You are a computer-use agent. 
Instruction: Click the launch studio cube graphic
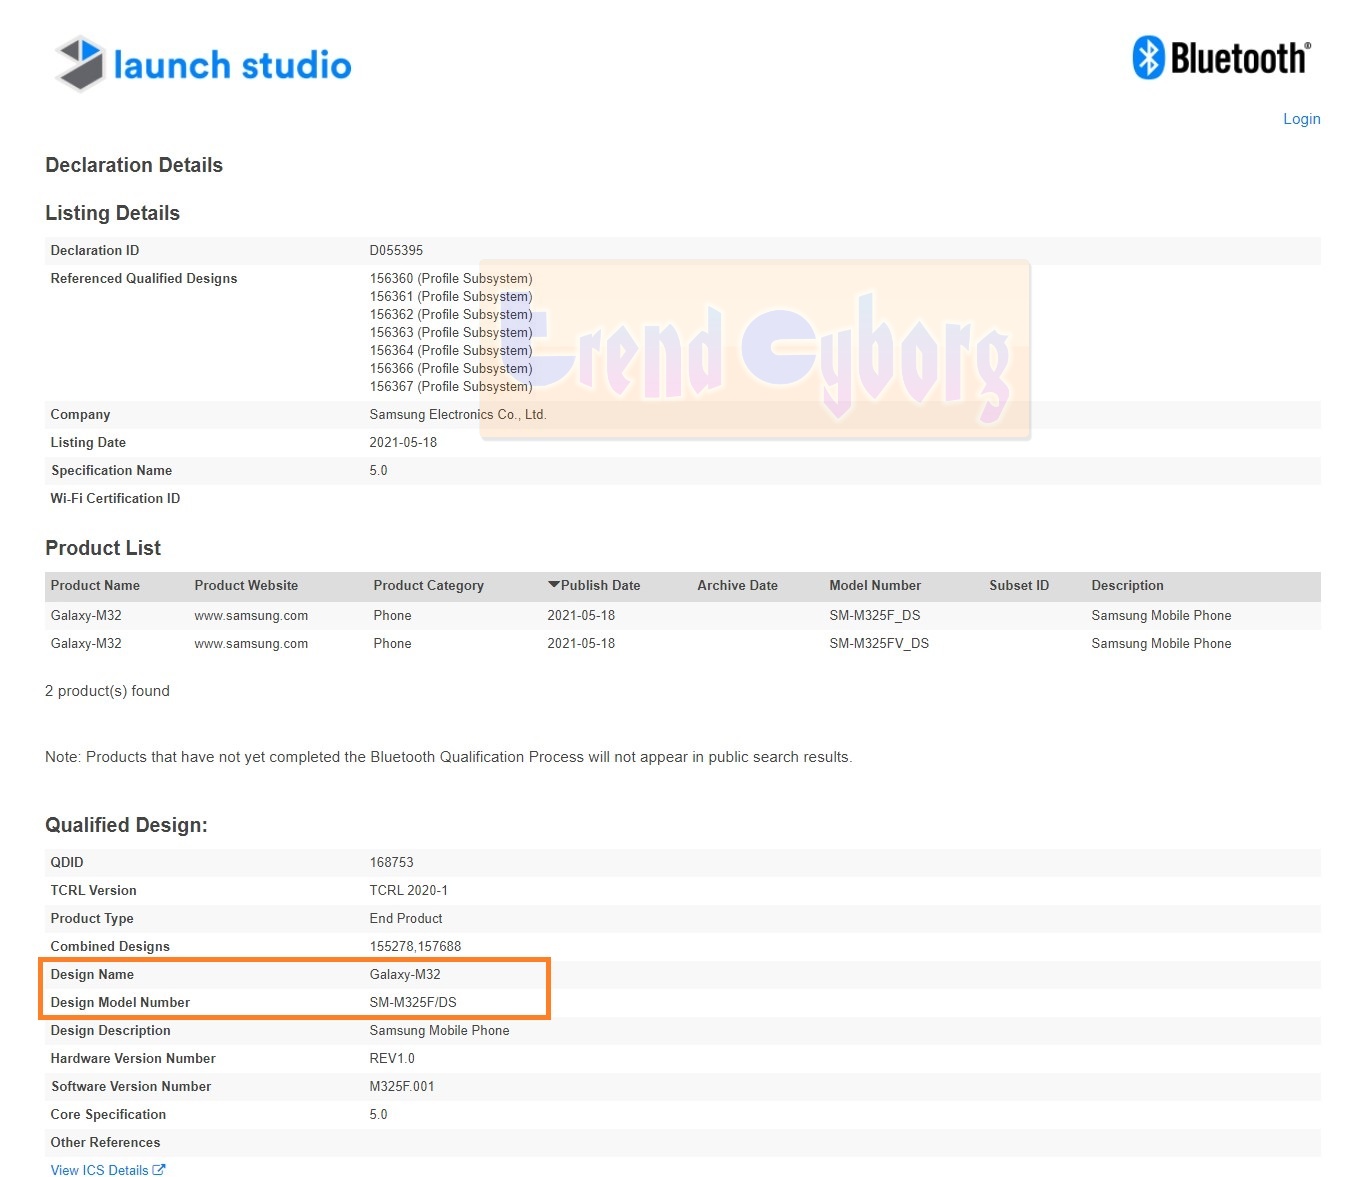point(78,64)
